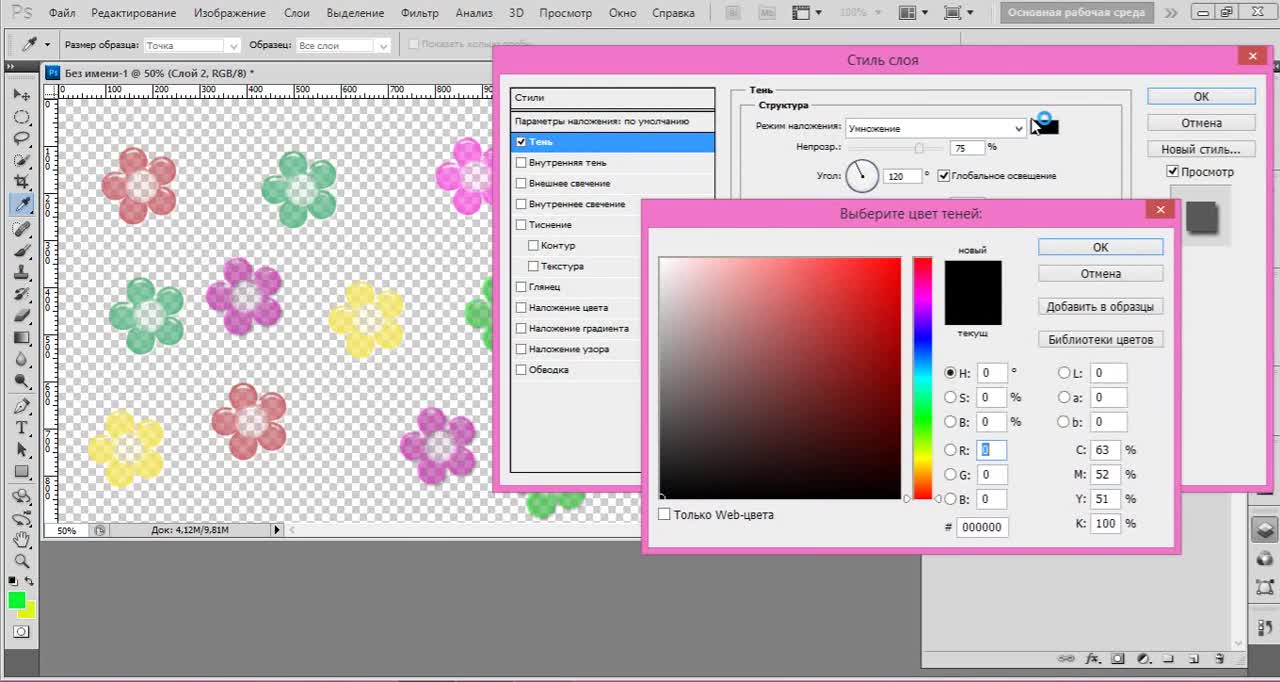Open the status bar info arrow
The width and height of the screenshot is (1280, 682).
tap(277, 530)
